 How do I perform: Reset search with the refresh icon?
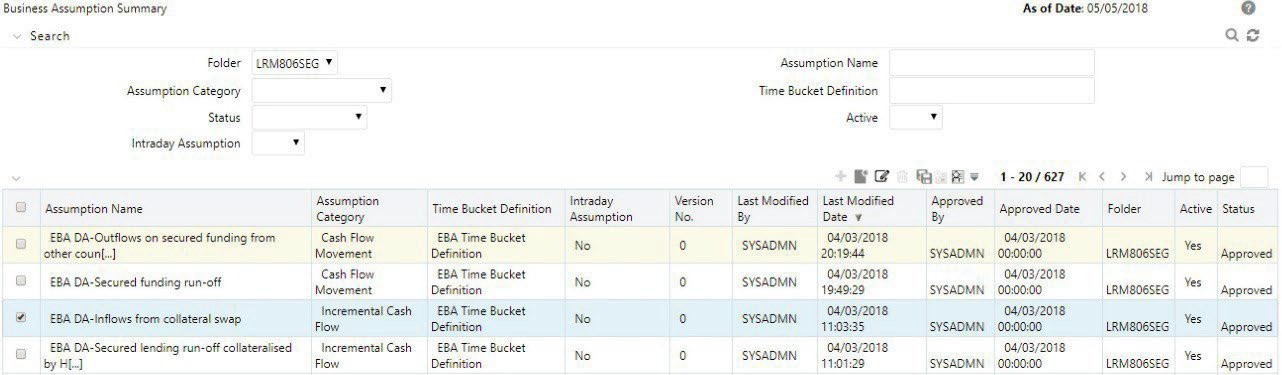click(x=1253, y=36)
